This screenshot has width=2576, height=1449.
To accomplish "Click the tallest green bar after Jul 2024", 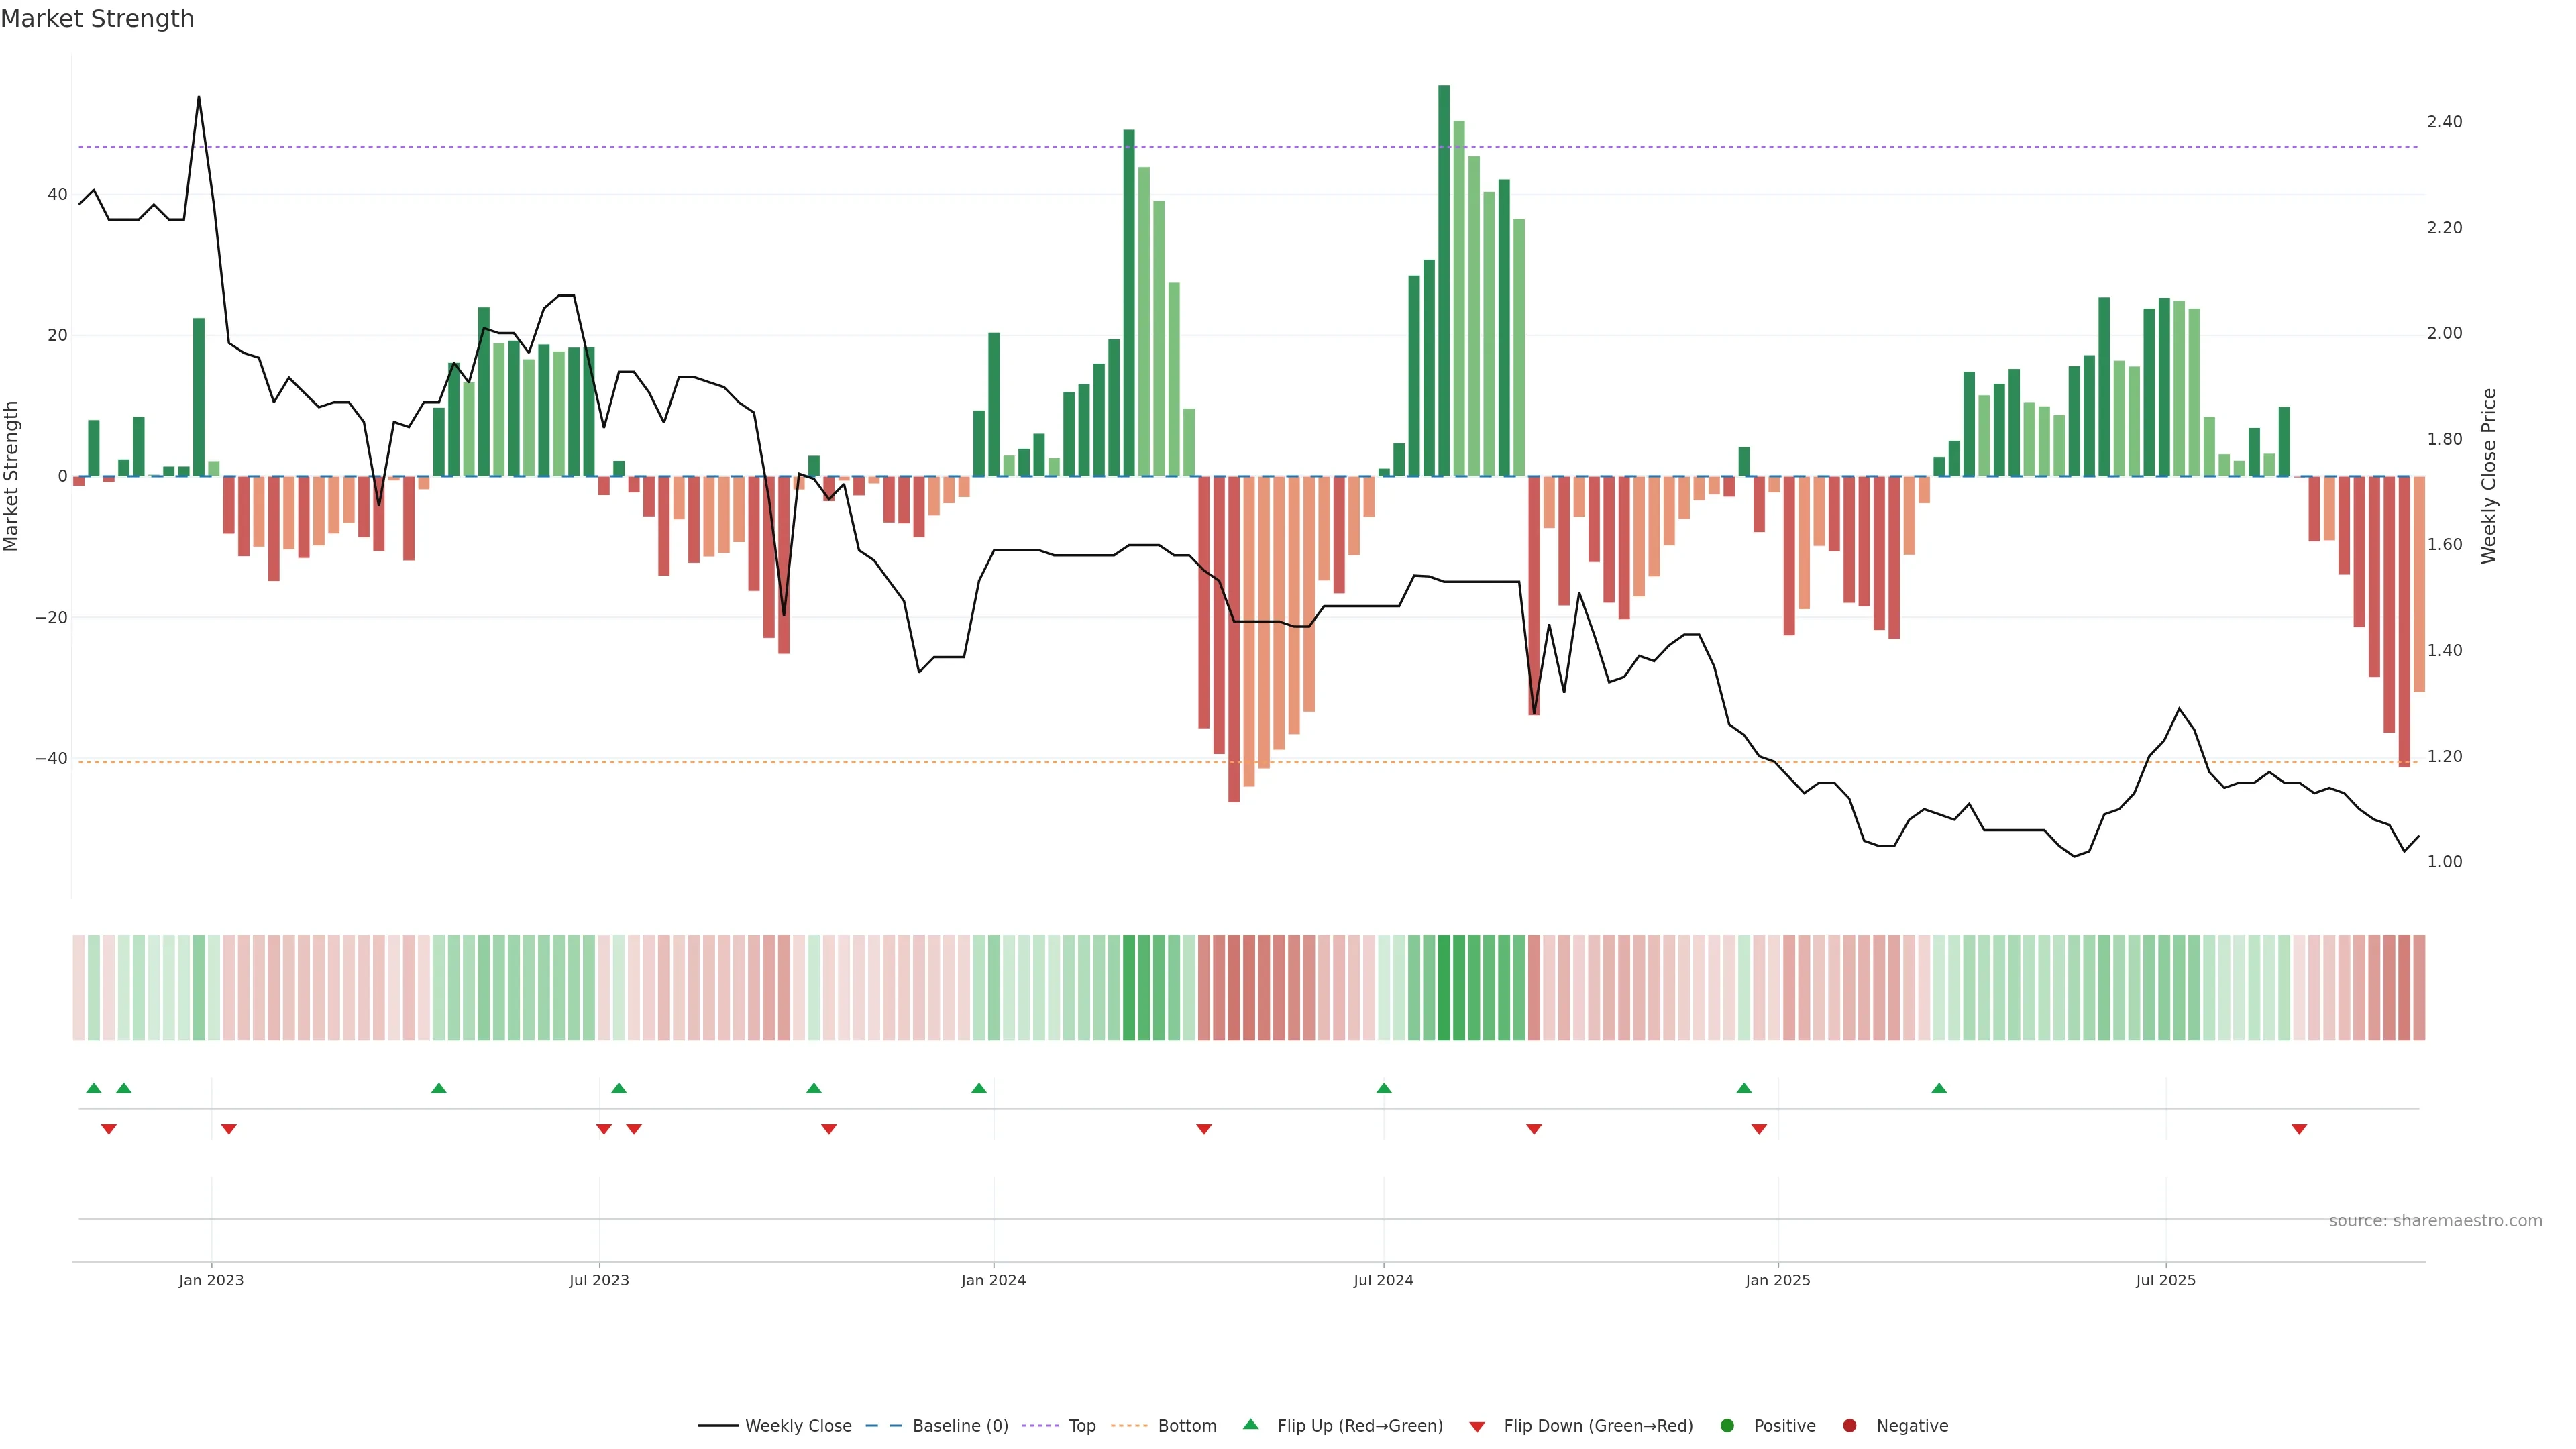I will coord(1444,280).
